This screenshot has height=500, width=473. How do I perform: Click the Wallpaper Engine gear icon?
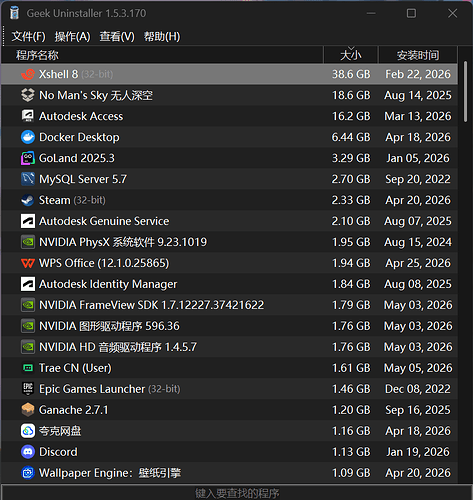[28, 473]
